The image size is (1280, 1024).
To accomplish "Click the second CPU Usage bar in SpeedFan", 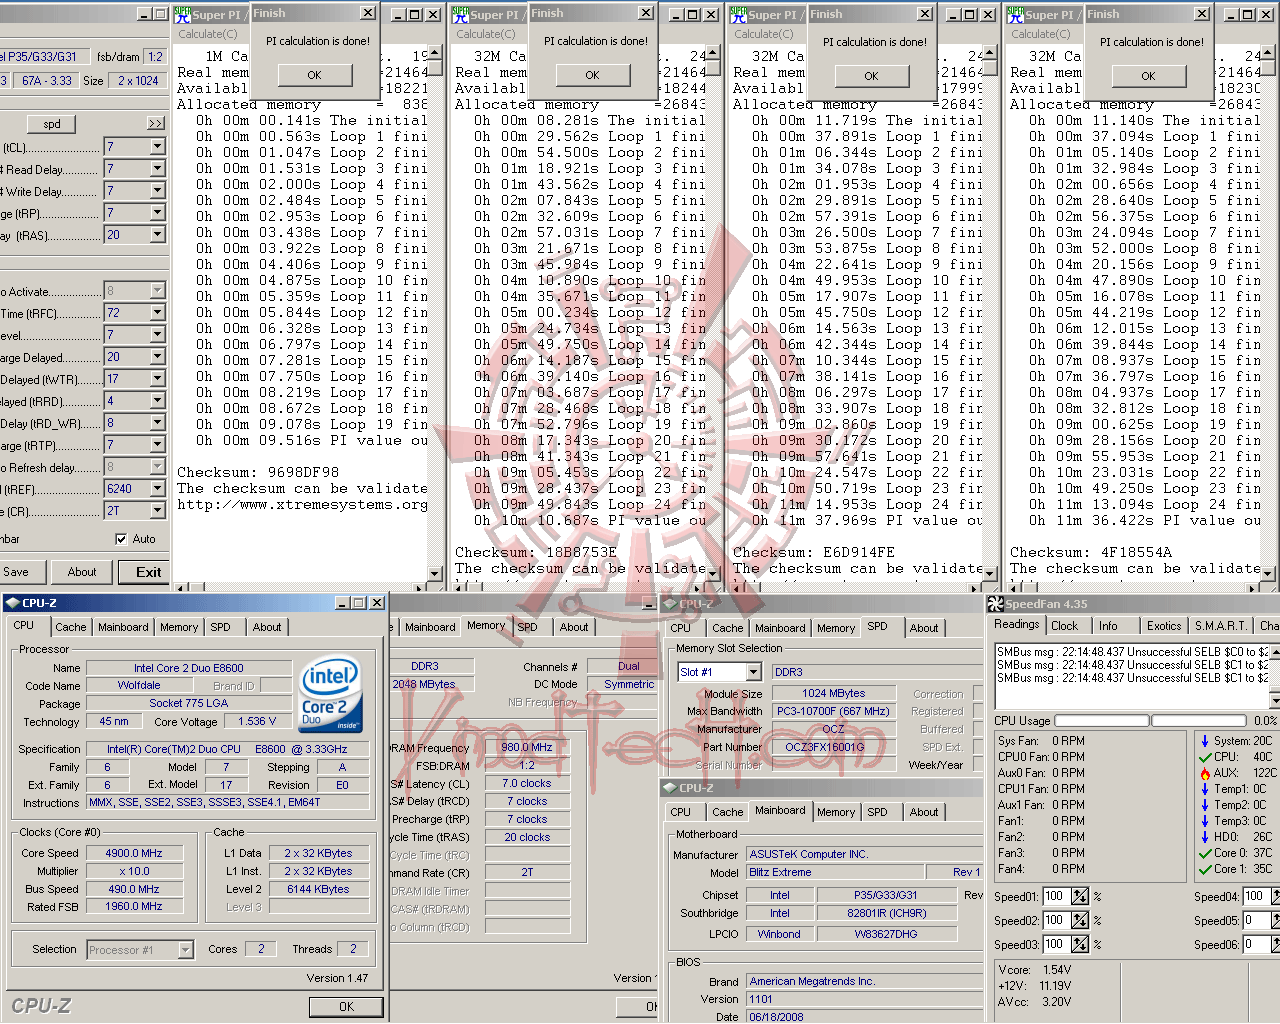I will pyautogui.click(x=1198, y=720).
